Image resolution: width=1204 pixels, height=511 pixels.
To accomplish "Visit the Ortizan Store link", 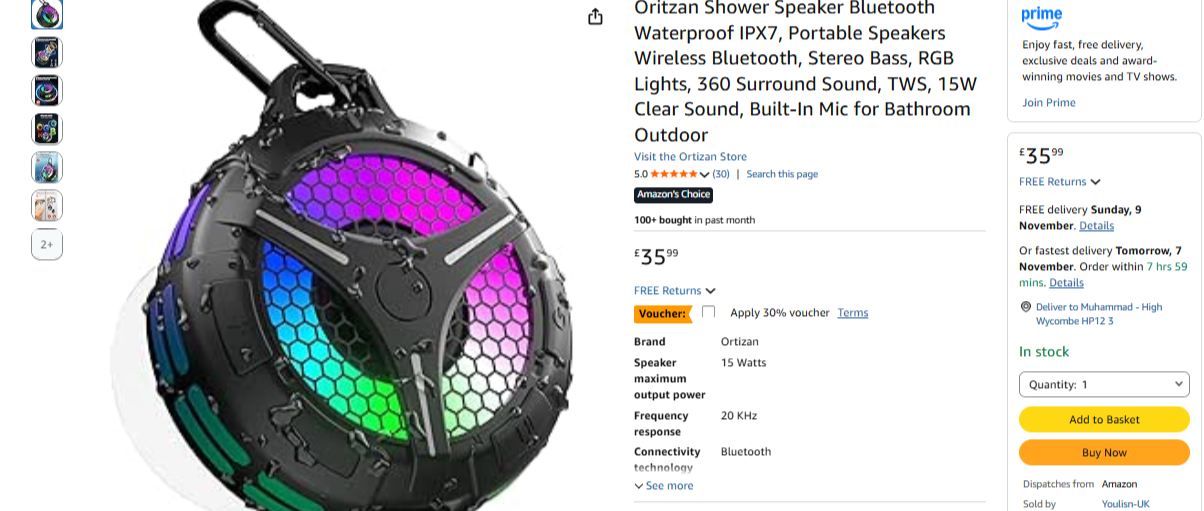I will (x=690, y=157).
